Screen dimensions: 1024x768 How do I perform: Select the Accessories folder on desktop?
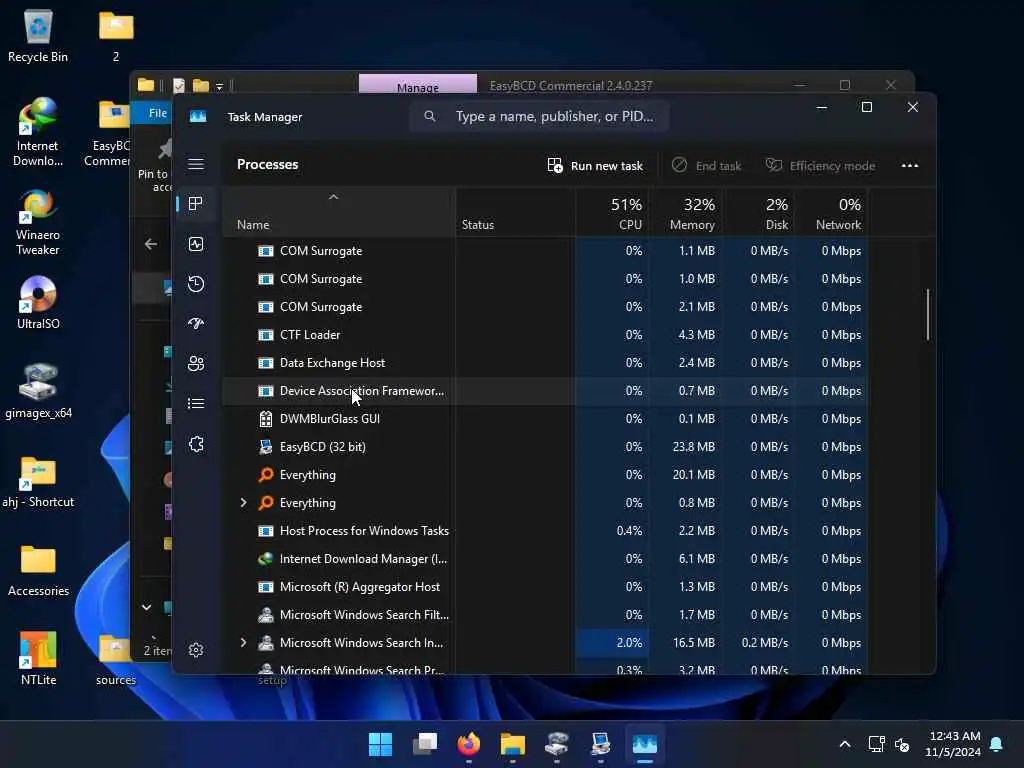click(x=38, y=570)
